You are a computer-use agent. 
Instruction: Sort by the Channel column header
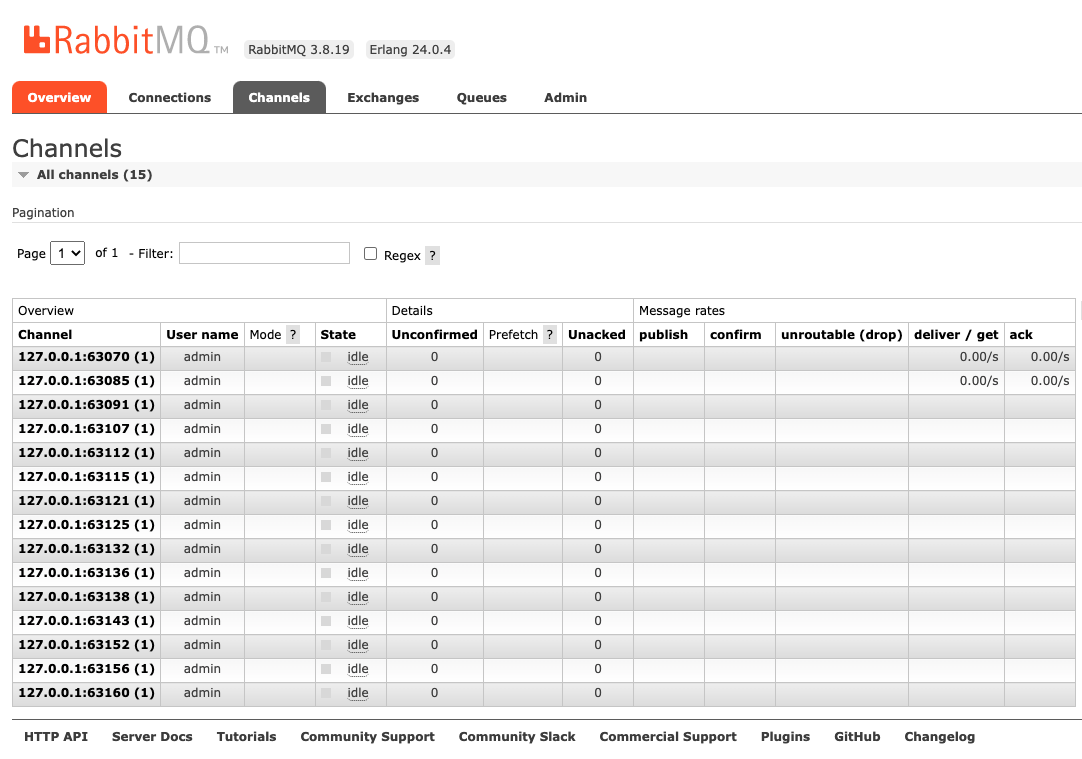(45, 335)
